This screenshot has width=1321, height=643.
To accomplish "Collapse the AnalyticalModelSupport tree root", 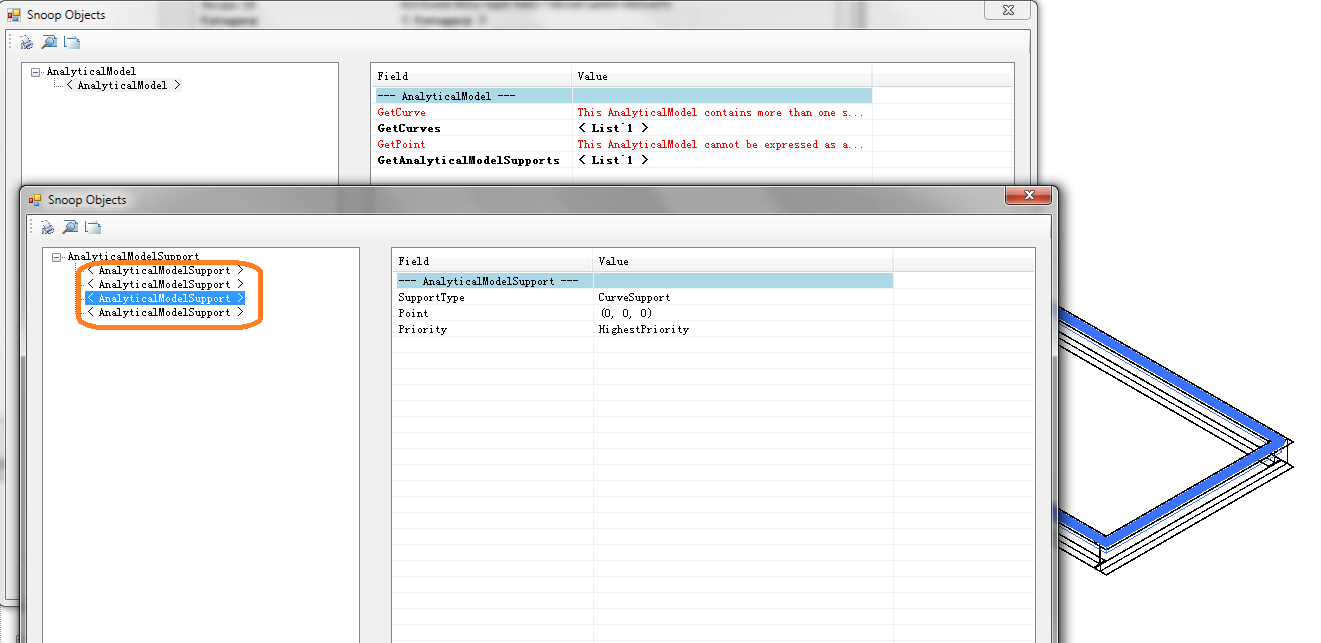I will point(58,256).
